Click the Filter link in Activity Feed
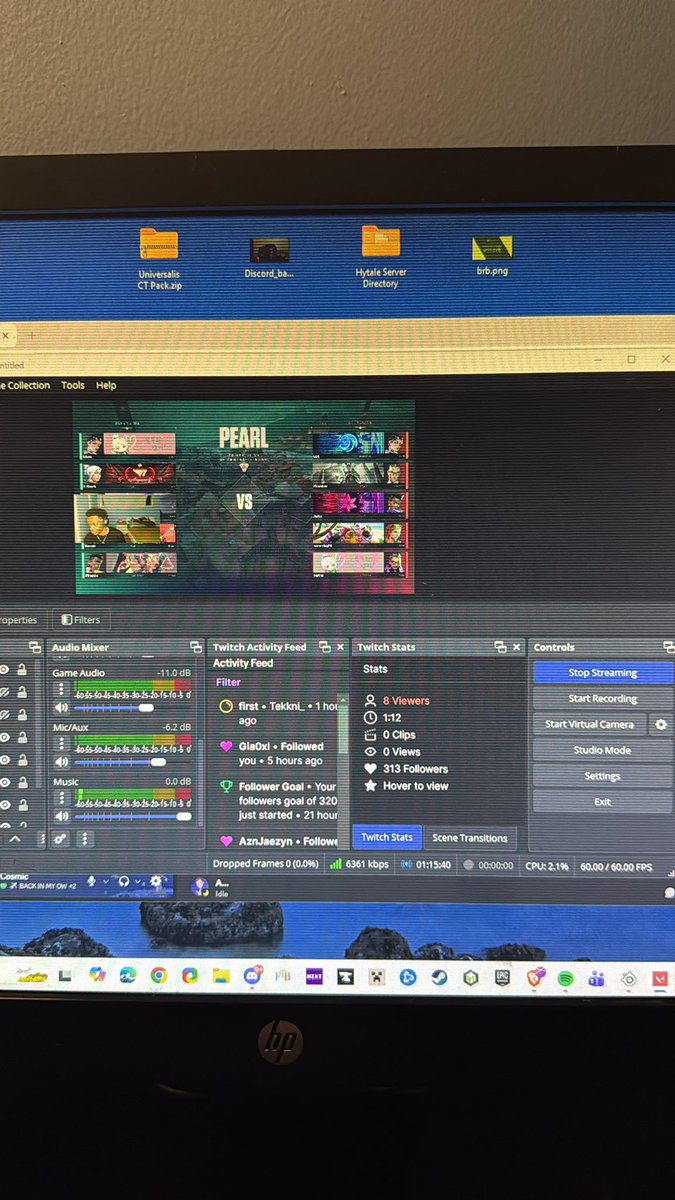This screenshot has width=675, height=1200. pyautogui.click(x=228, y=682)
